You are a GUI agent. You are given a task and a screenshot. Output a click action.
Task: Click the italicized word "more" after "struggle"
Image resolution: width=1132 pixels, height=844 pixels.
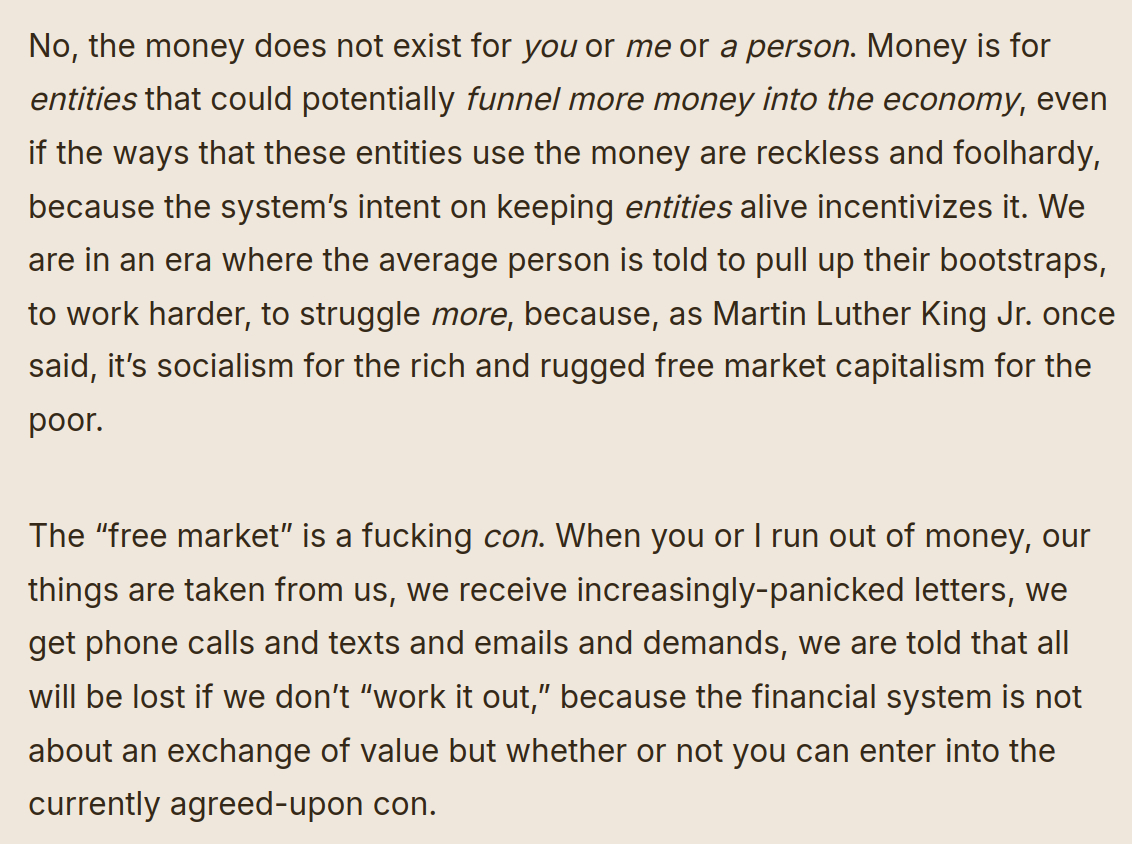coord(469,314)
